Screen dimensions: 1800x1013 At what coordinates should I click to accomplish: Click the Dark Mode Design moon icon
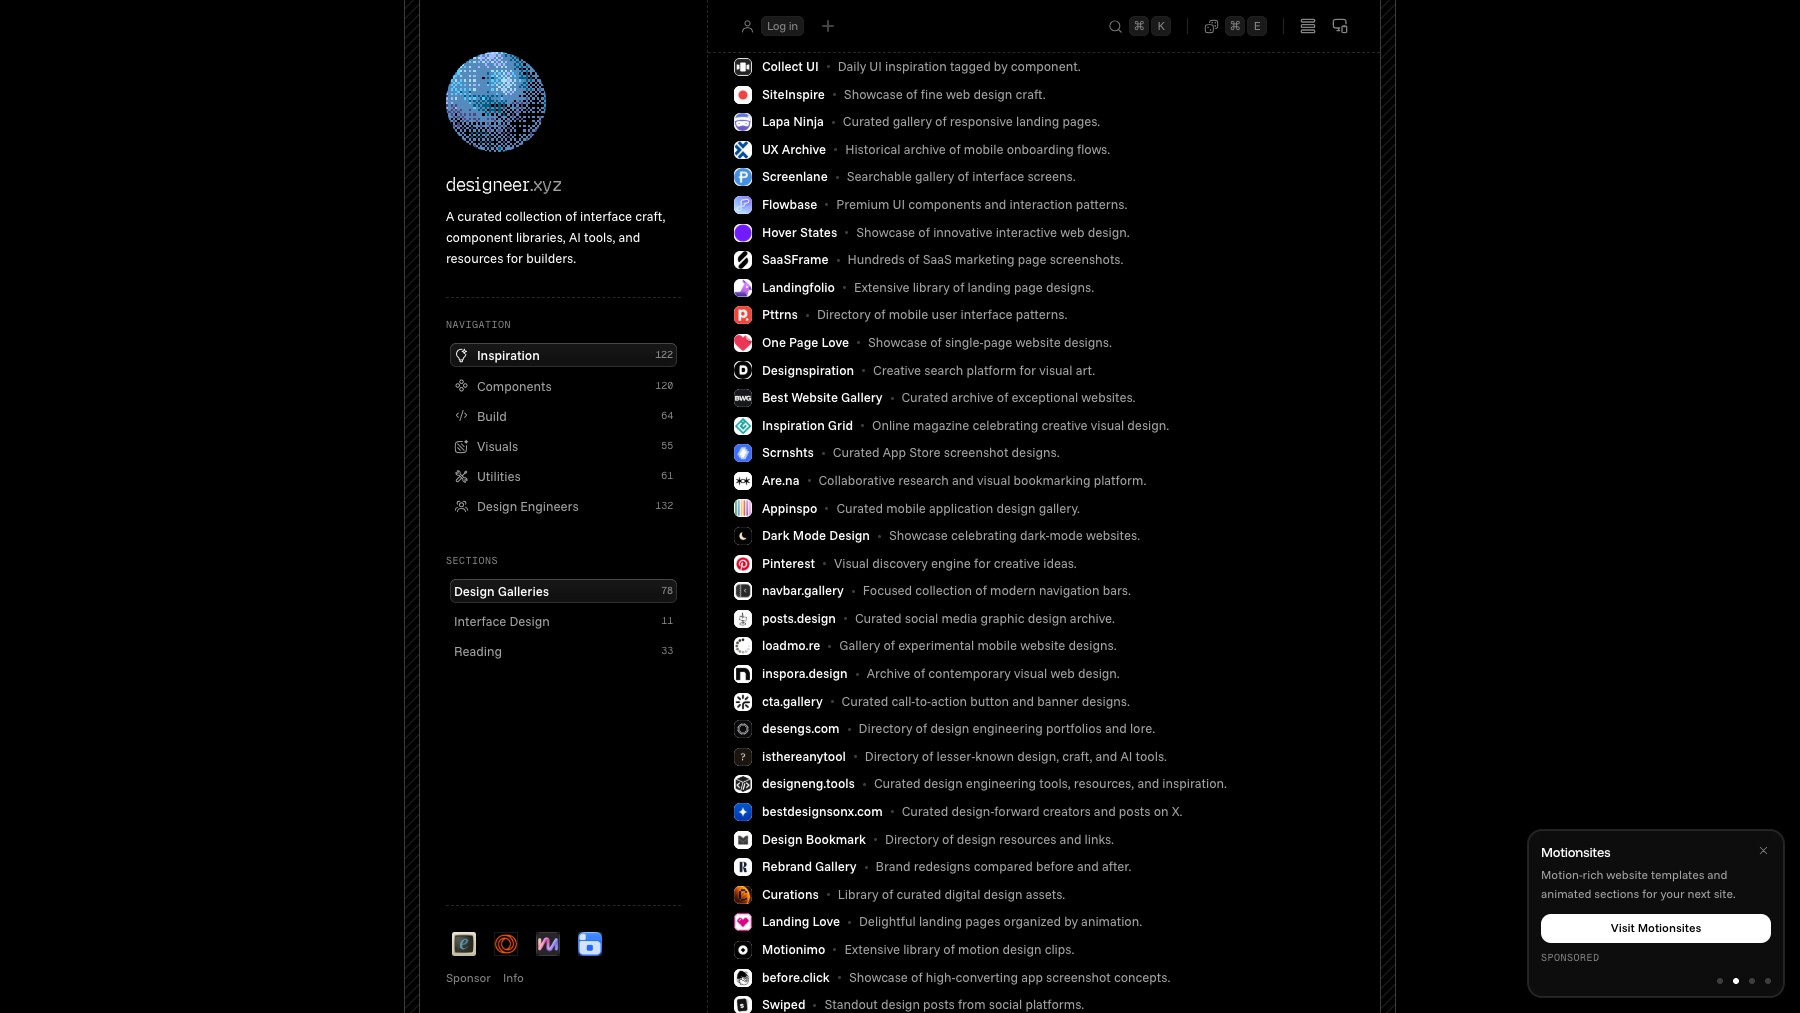[743, 536]
